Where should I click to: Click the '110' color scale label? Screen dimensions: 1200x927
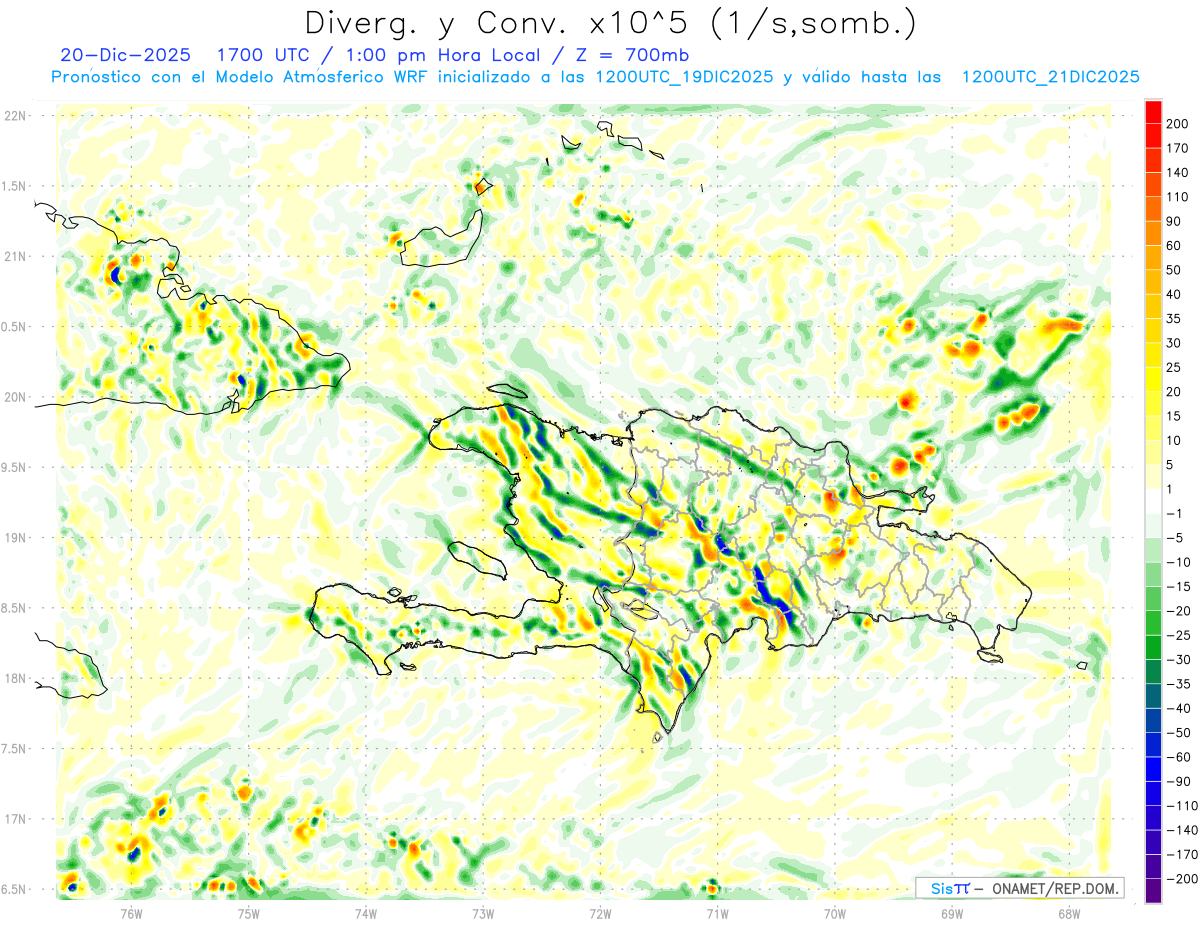(x=1178, y=197)
